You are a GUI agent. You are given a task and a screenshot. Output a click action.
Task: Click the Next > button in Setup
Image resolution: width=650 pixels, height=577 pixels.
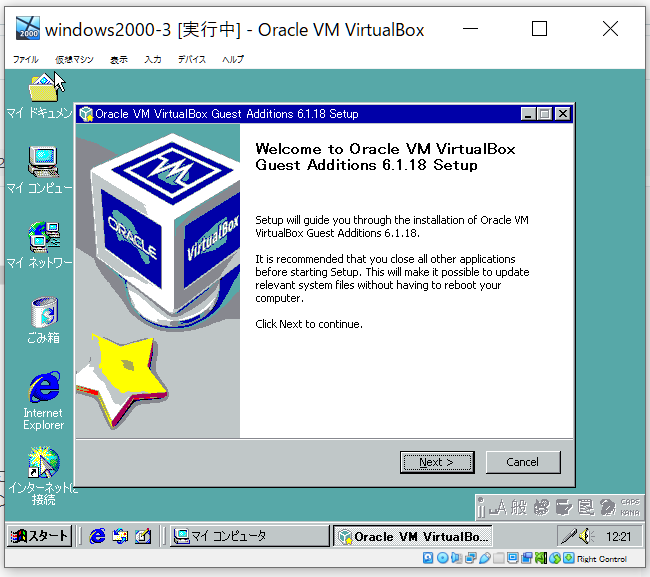pos(437,462)
